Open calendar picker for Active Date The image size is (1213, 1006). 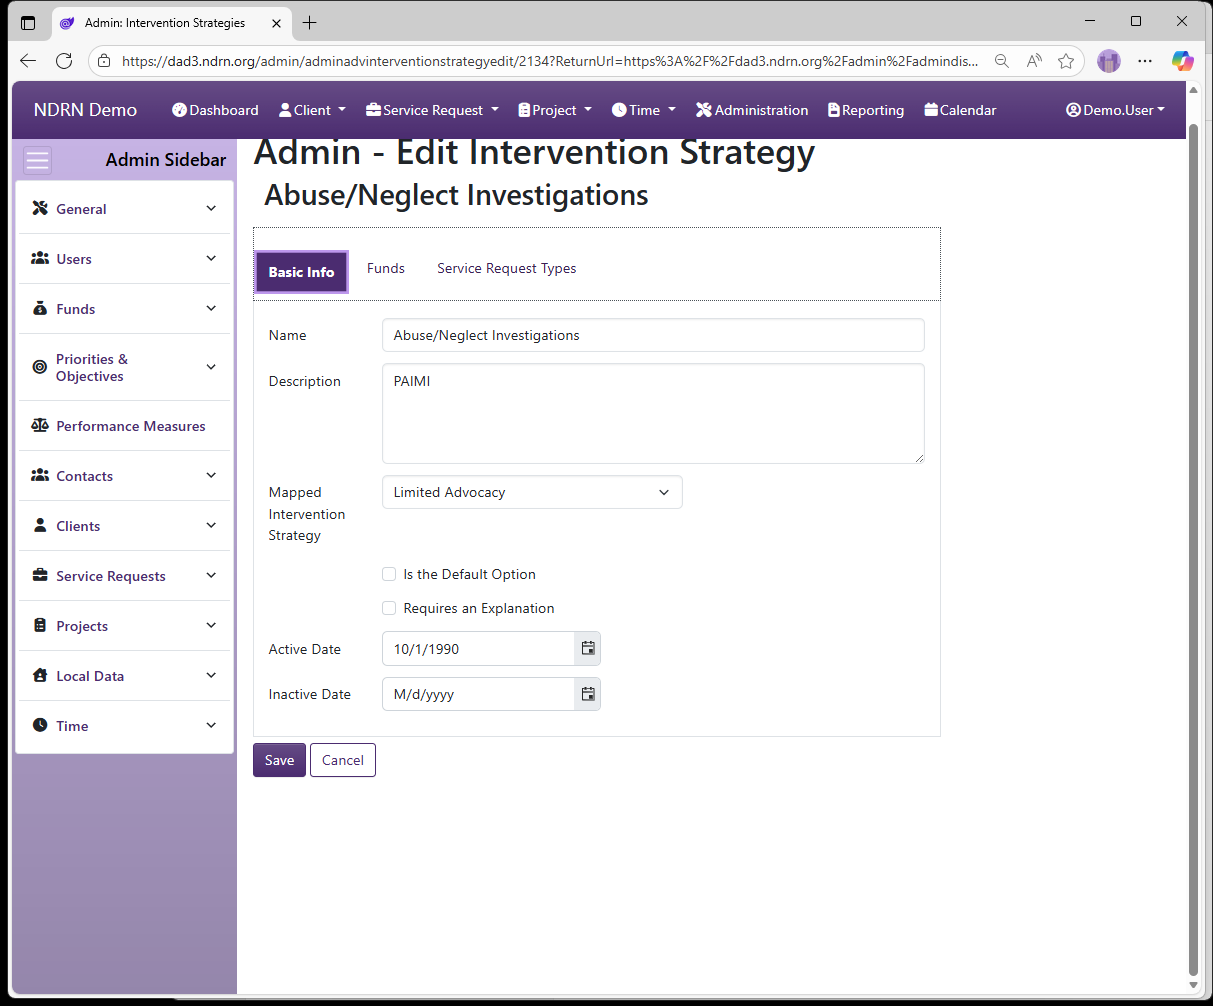[588, 649]
